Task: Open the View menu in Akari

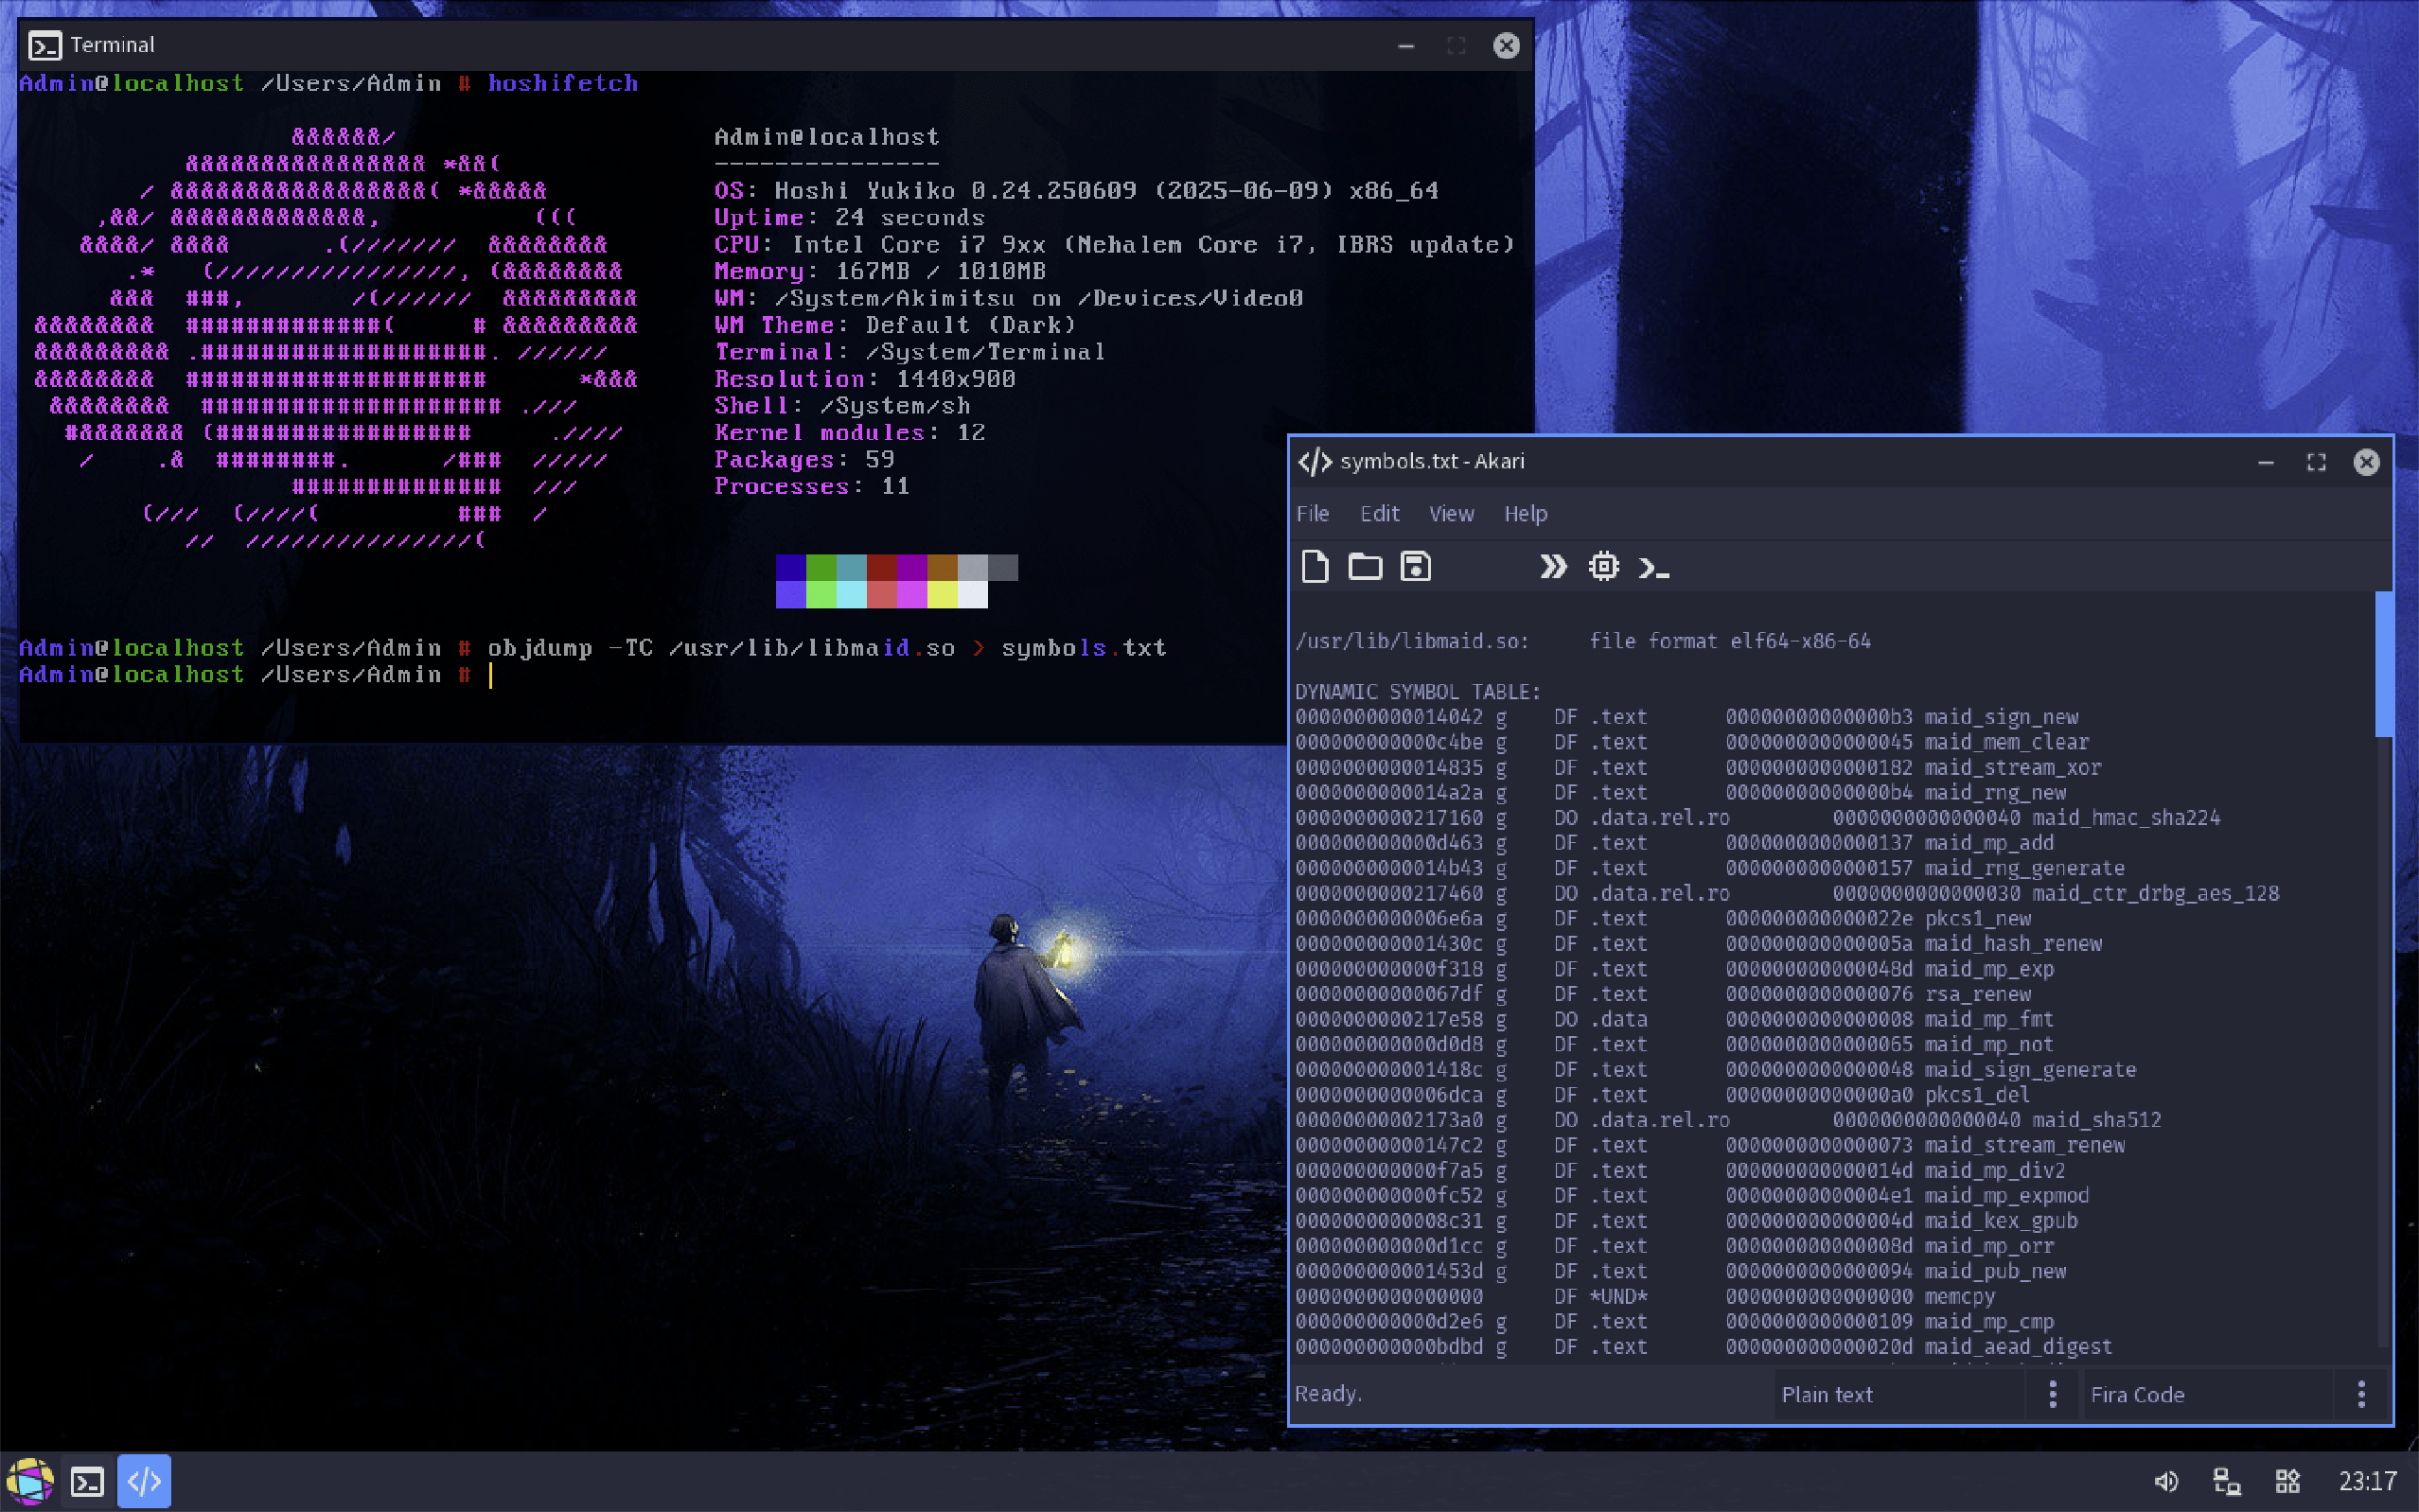Action: 1450,513
